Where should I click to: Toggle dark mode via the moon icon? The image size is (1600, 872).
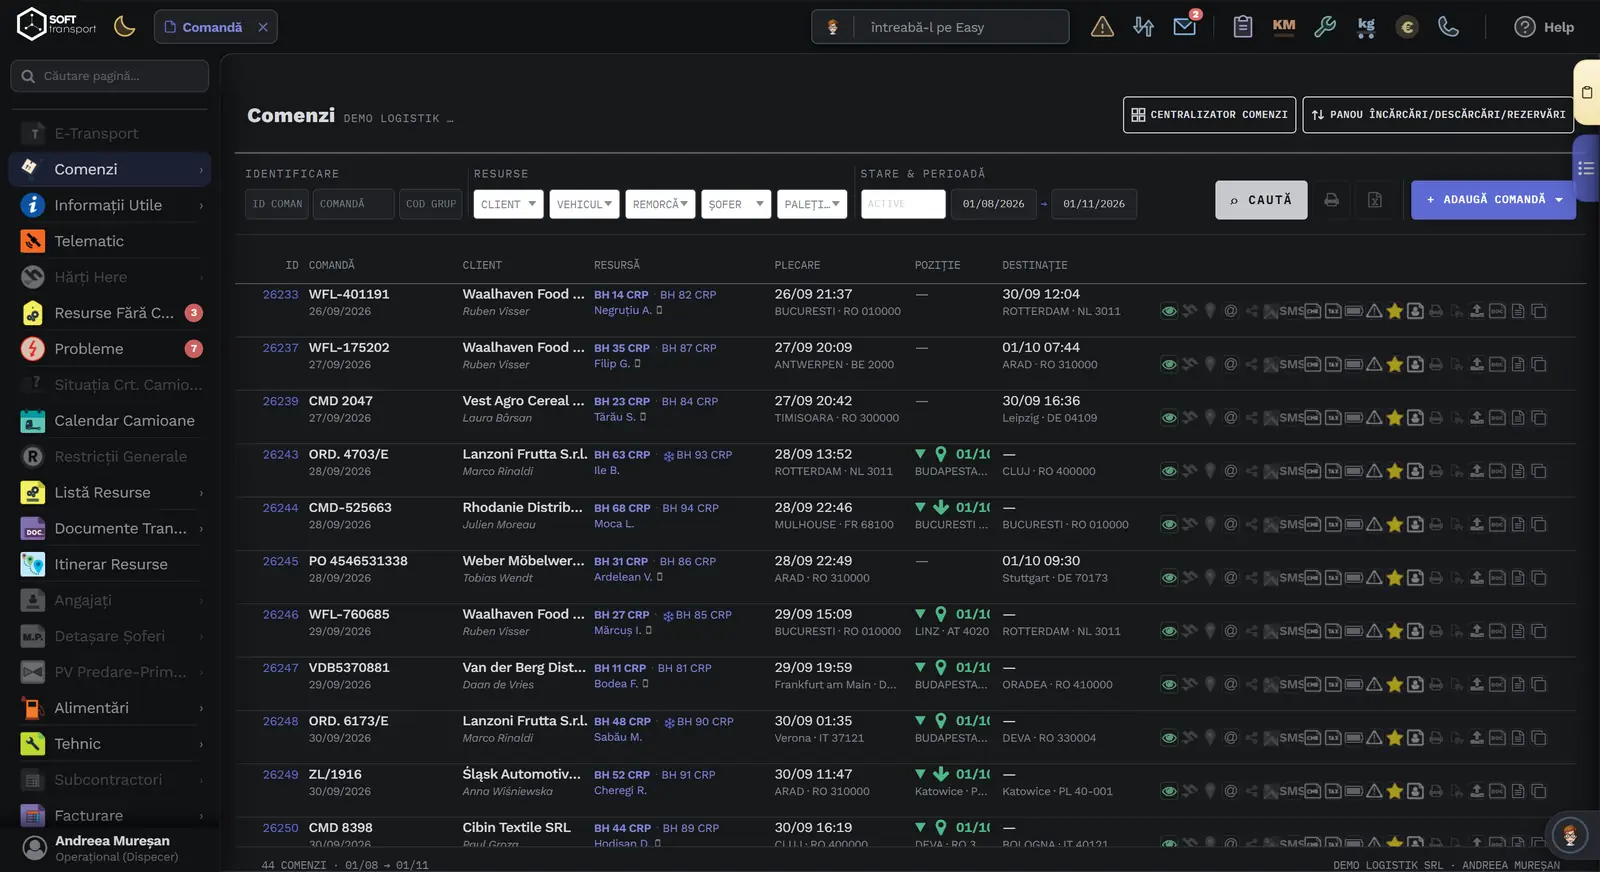tap(125, 27)
